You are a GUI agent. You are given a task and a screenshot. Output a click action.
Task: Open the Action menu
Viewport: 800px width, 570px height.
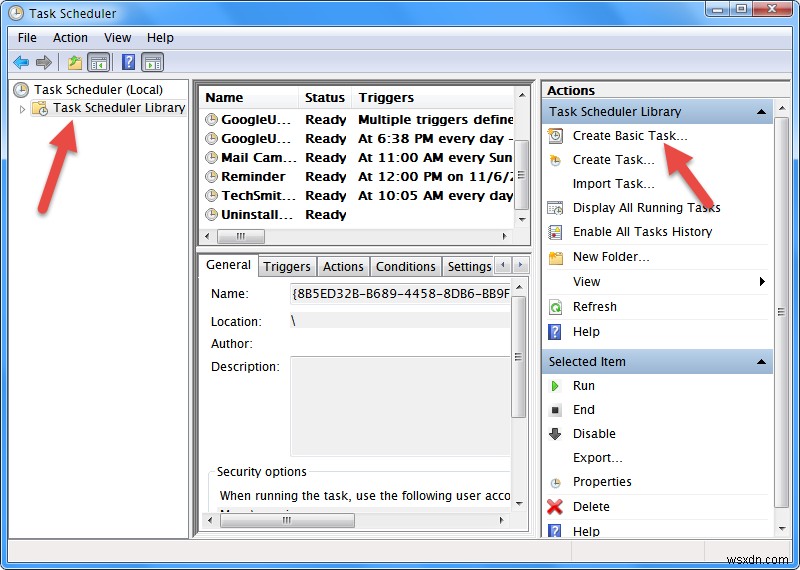pyautogui.click(x=70, y=38)
